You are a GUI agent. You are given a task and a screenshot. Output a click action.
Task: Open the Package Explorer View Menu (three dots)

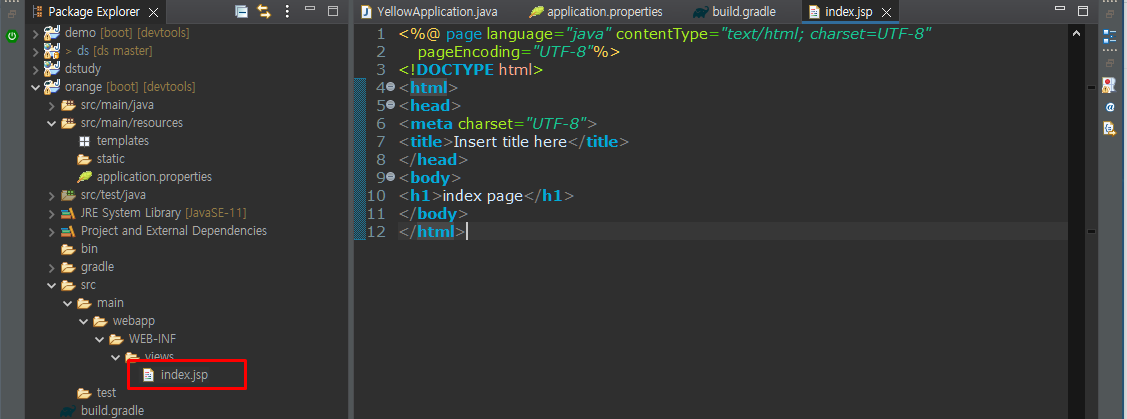288,11
